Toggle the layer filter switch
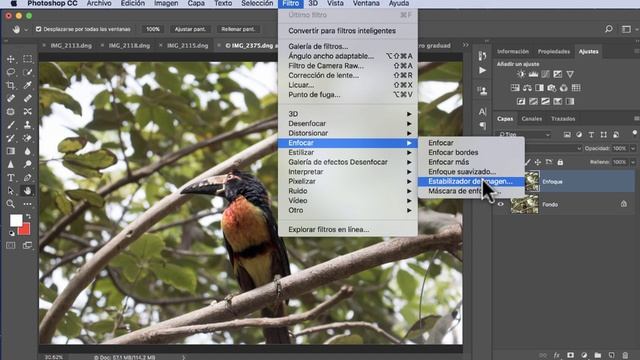Screen dimensions: 640x360 click(634, 133)
